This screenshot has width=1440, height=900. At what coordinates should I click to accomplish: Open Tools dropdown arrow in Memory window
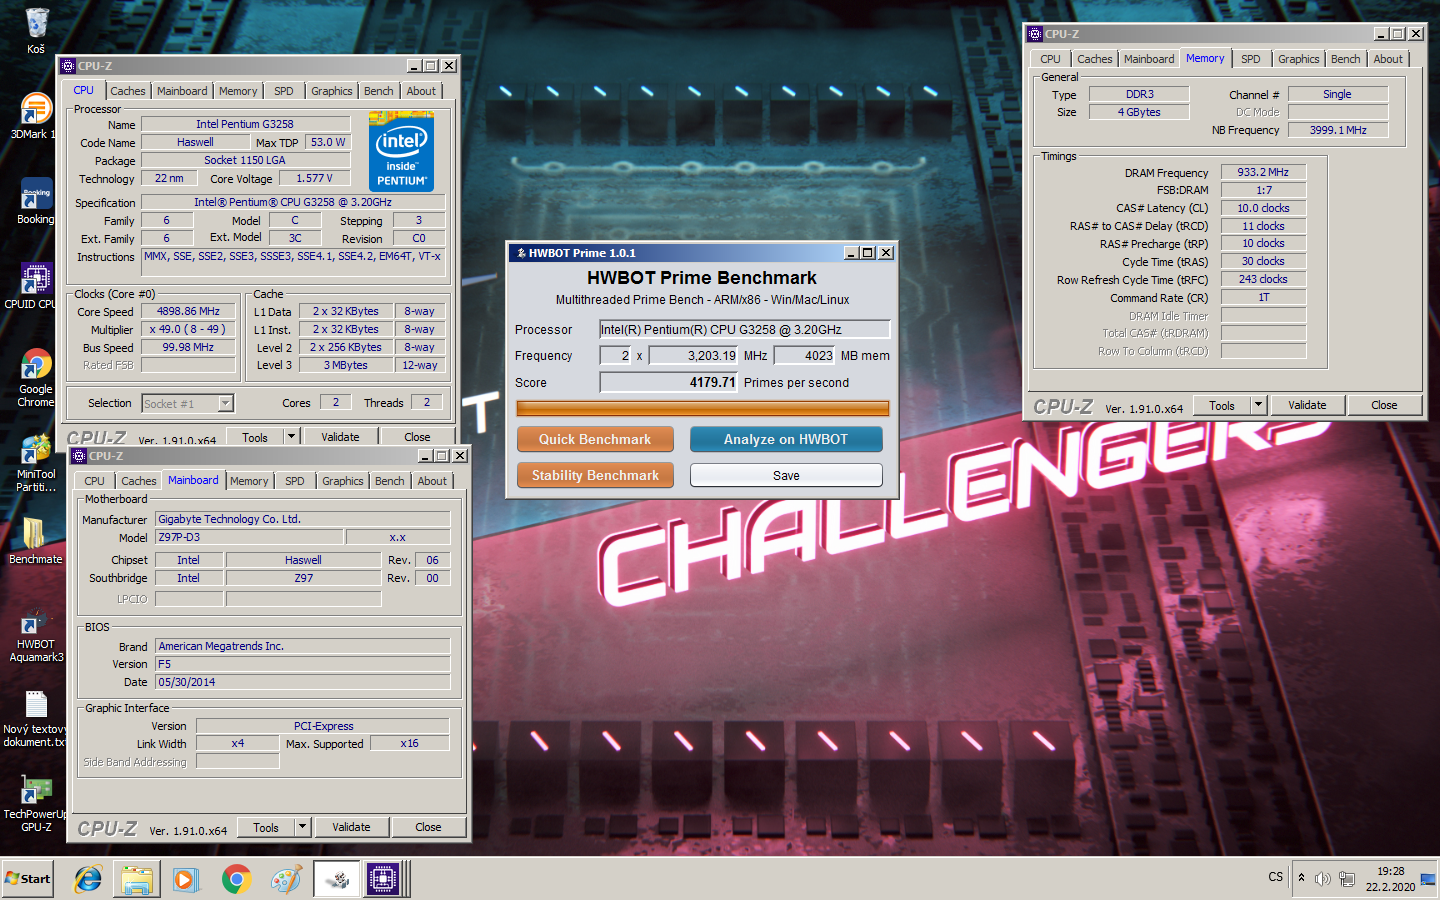1259,405
